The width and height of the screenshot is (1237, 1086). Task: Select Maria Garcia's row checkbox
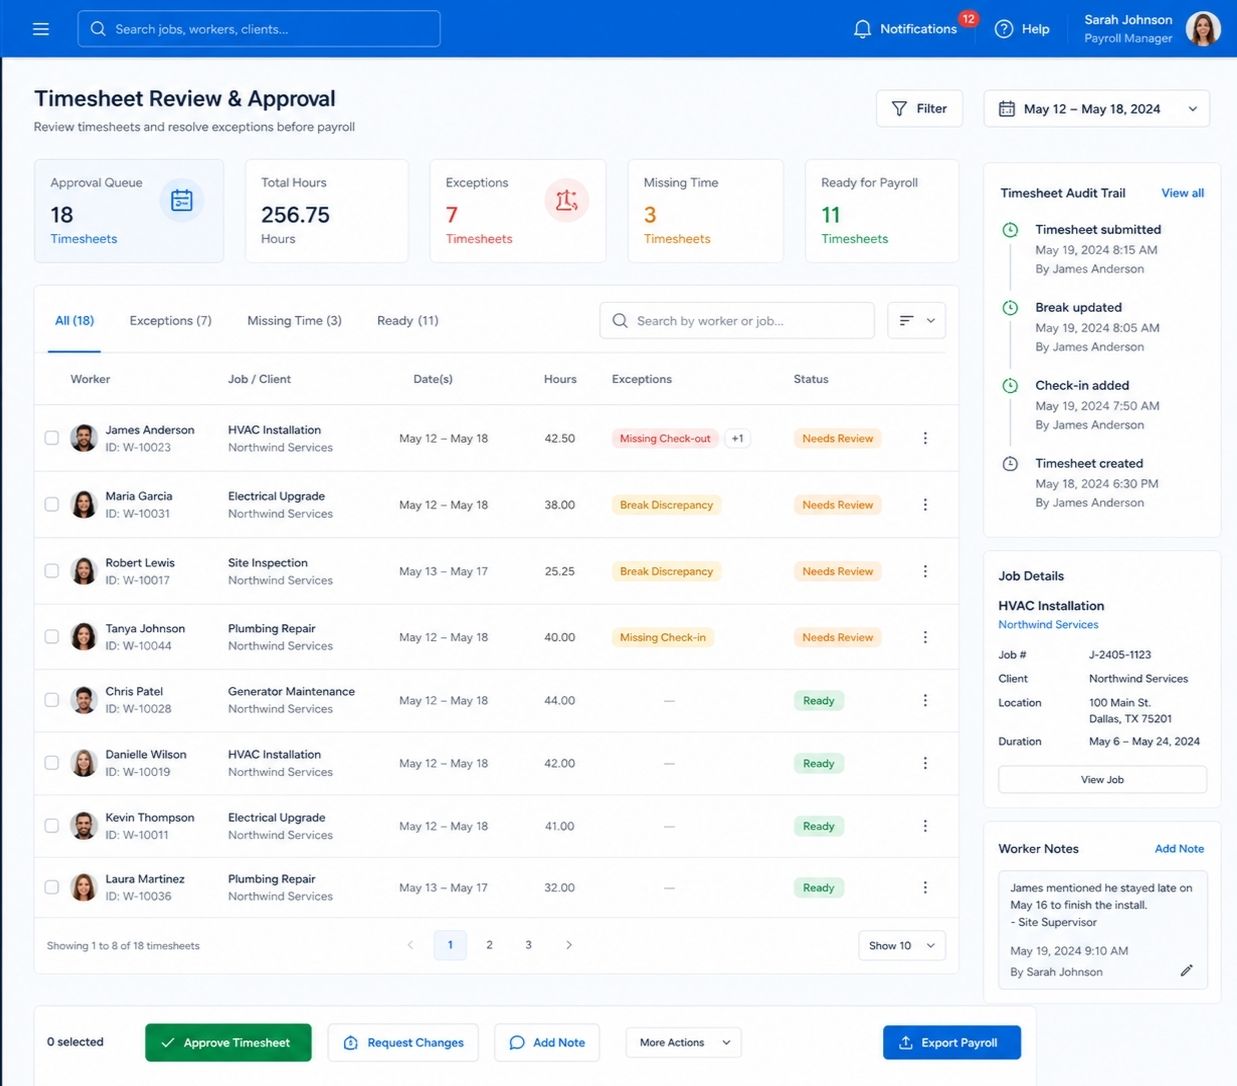pyautogui.click(x=52, y=505)
